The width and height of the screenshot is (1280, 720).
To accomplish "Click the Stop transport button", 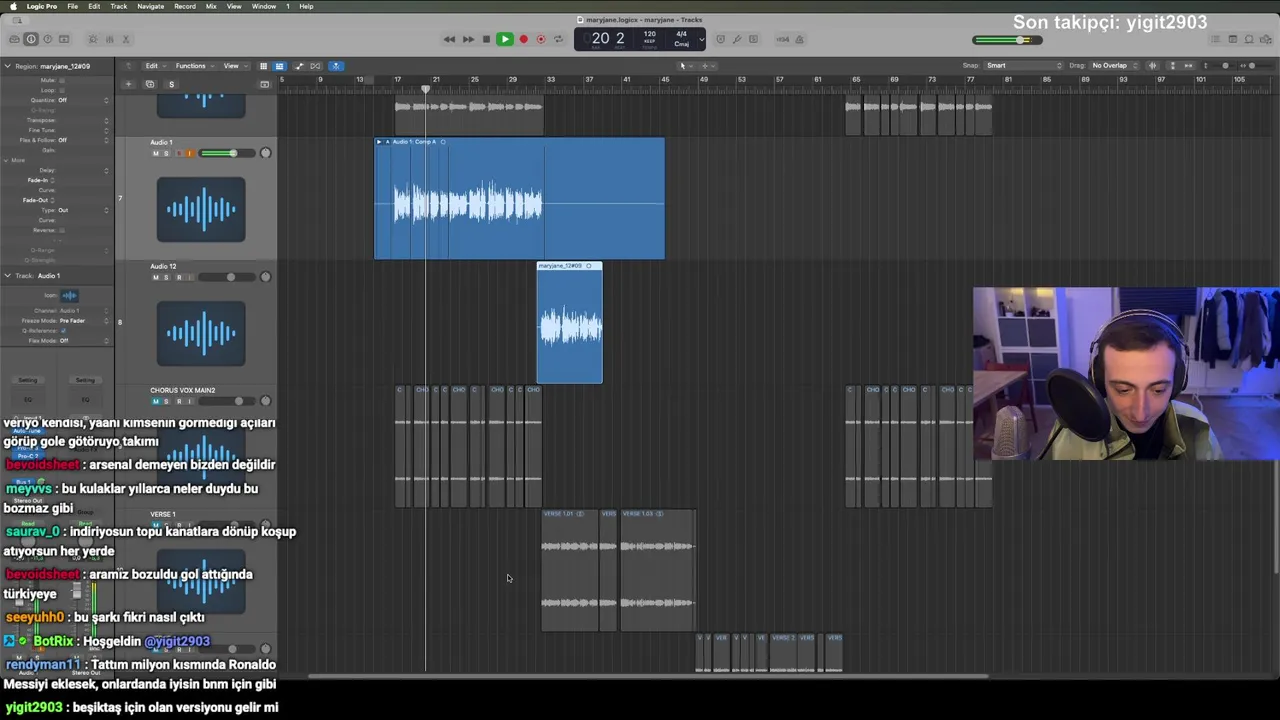I will [x=486, y=39].
